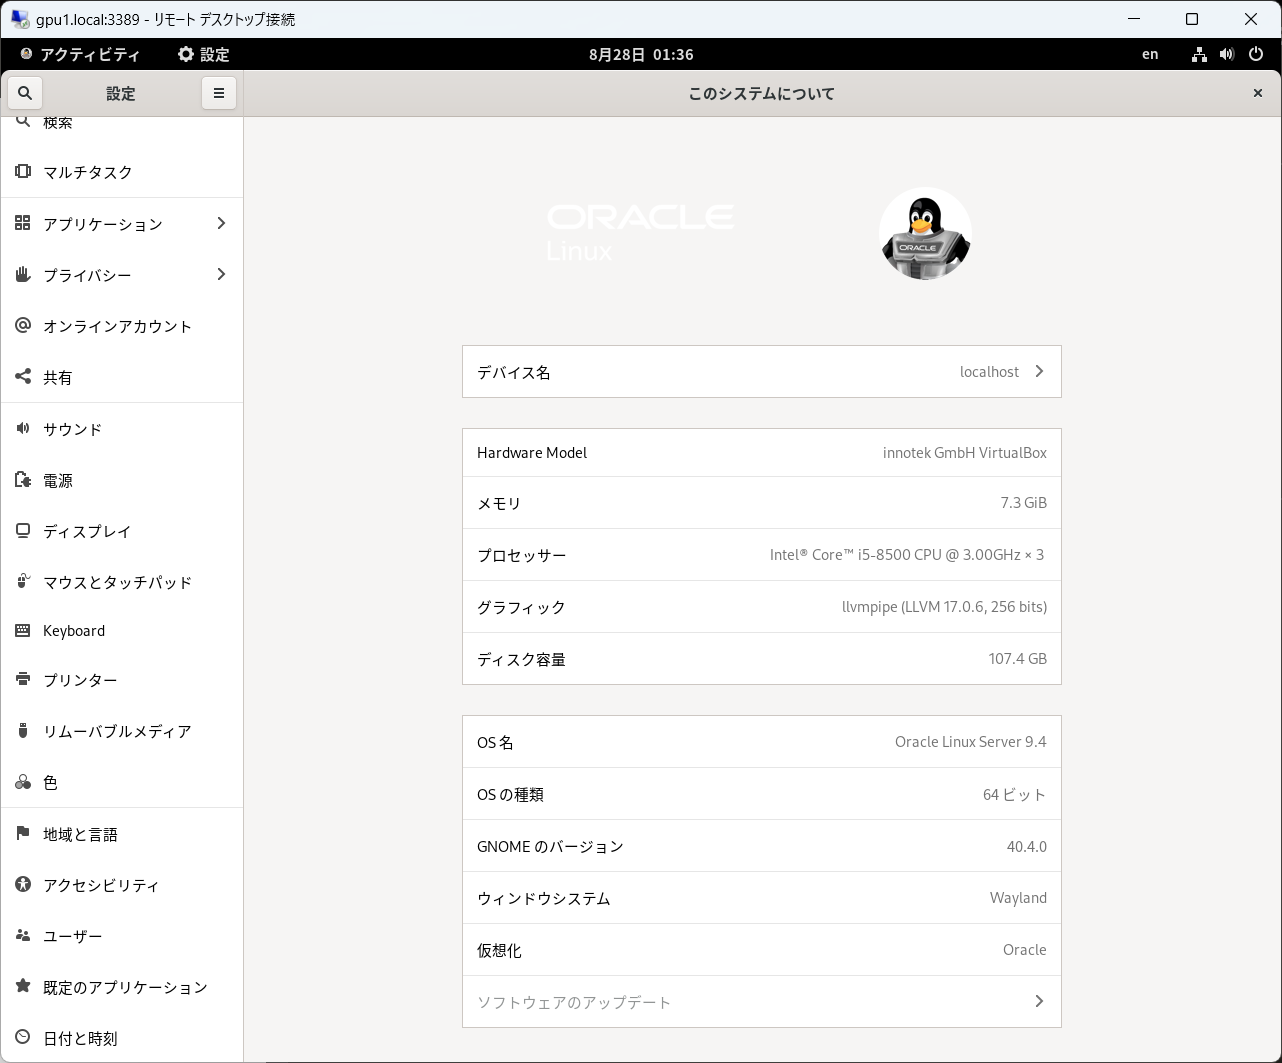Image resolution: width=1282 pixels, height=1063 pixels.
Task: Click the network icon in top bar
Action: pos(1199,54)
